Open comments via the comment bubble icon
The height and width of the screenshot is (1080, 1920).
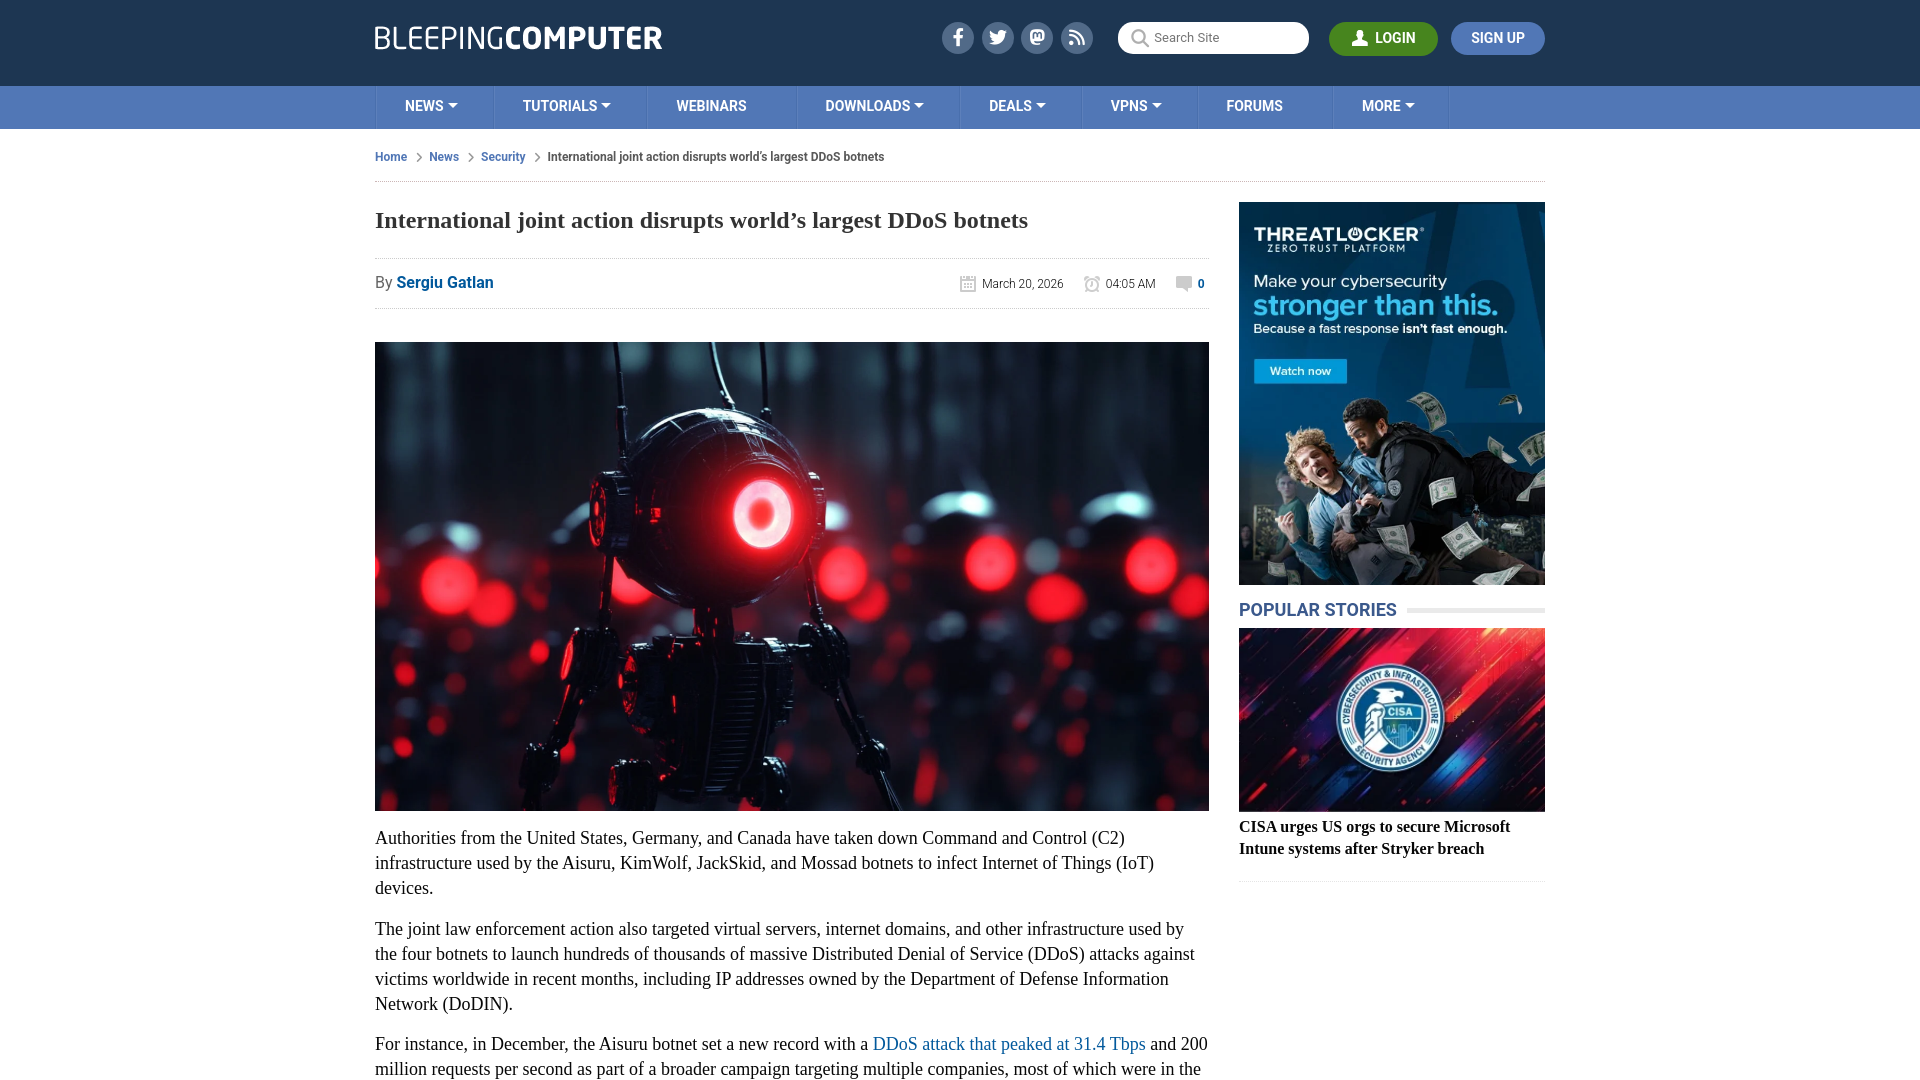1184,283
